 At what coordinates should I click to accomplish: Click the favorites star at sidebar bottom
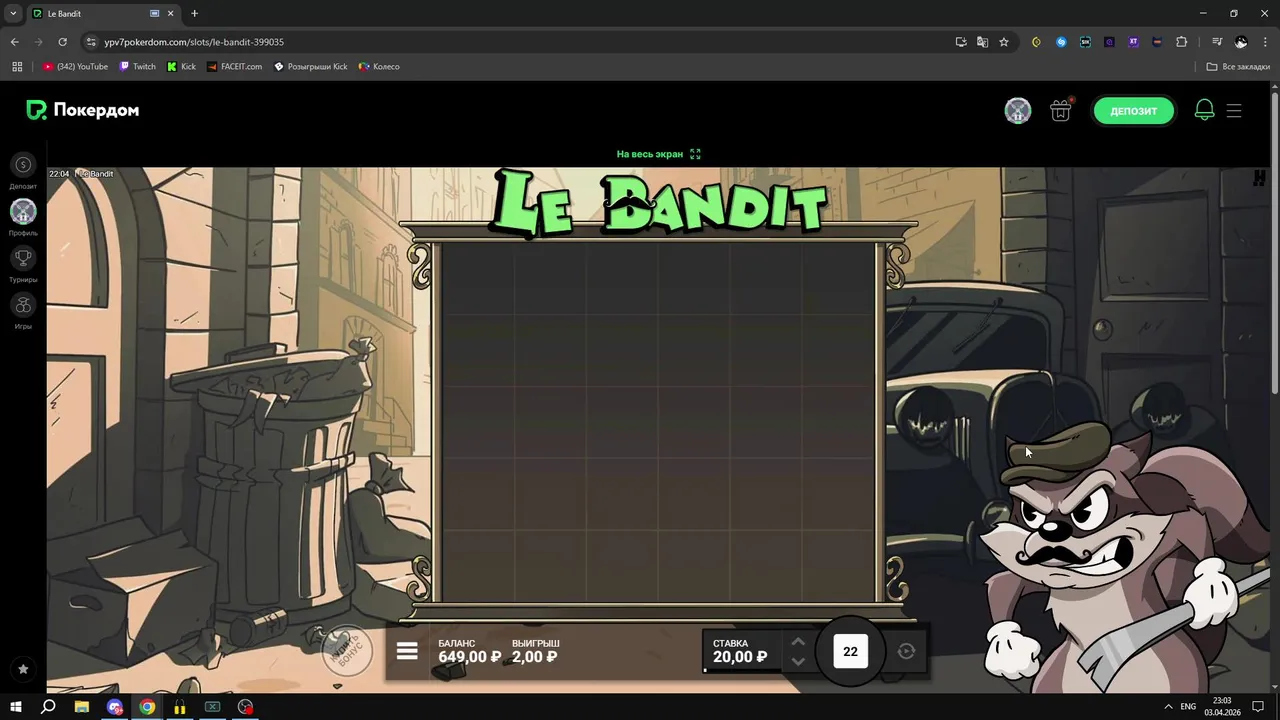[23, 669]
